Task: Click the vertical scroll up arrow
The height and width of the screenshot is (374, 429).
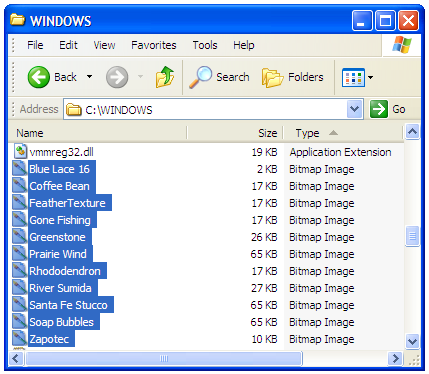Action: (412, 132)
